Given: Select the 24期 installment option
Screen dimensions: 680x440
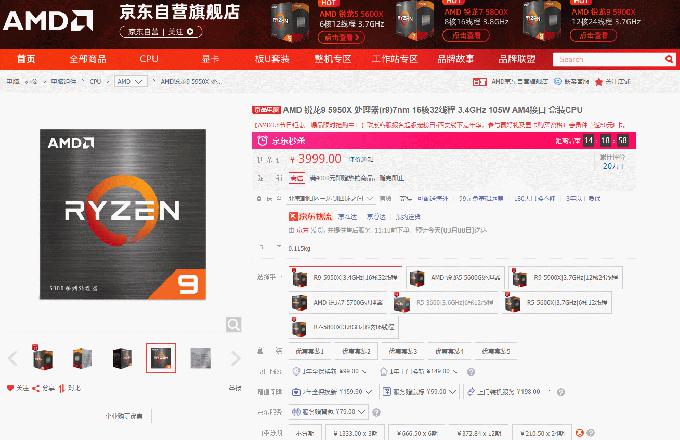Looking at the screenshot, I should tap(542, 433).
